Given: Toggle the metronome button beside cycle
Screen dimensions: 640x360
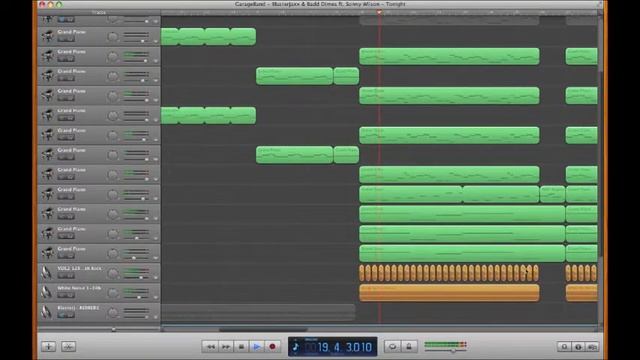Looking at the screenshot, I should coord(409,347).
